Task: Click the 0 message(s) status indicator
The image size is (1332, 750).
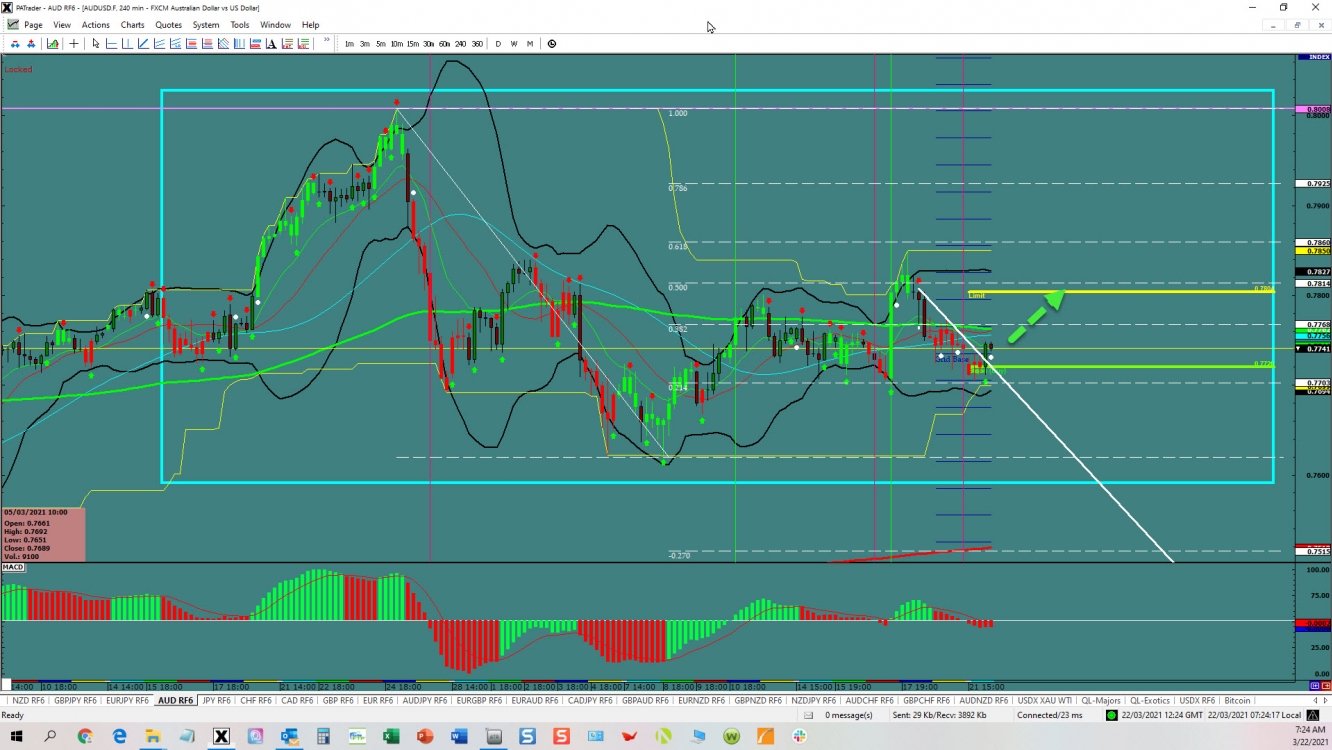Action: coord(849,715)
